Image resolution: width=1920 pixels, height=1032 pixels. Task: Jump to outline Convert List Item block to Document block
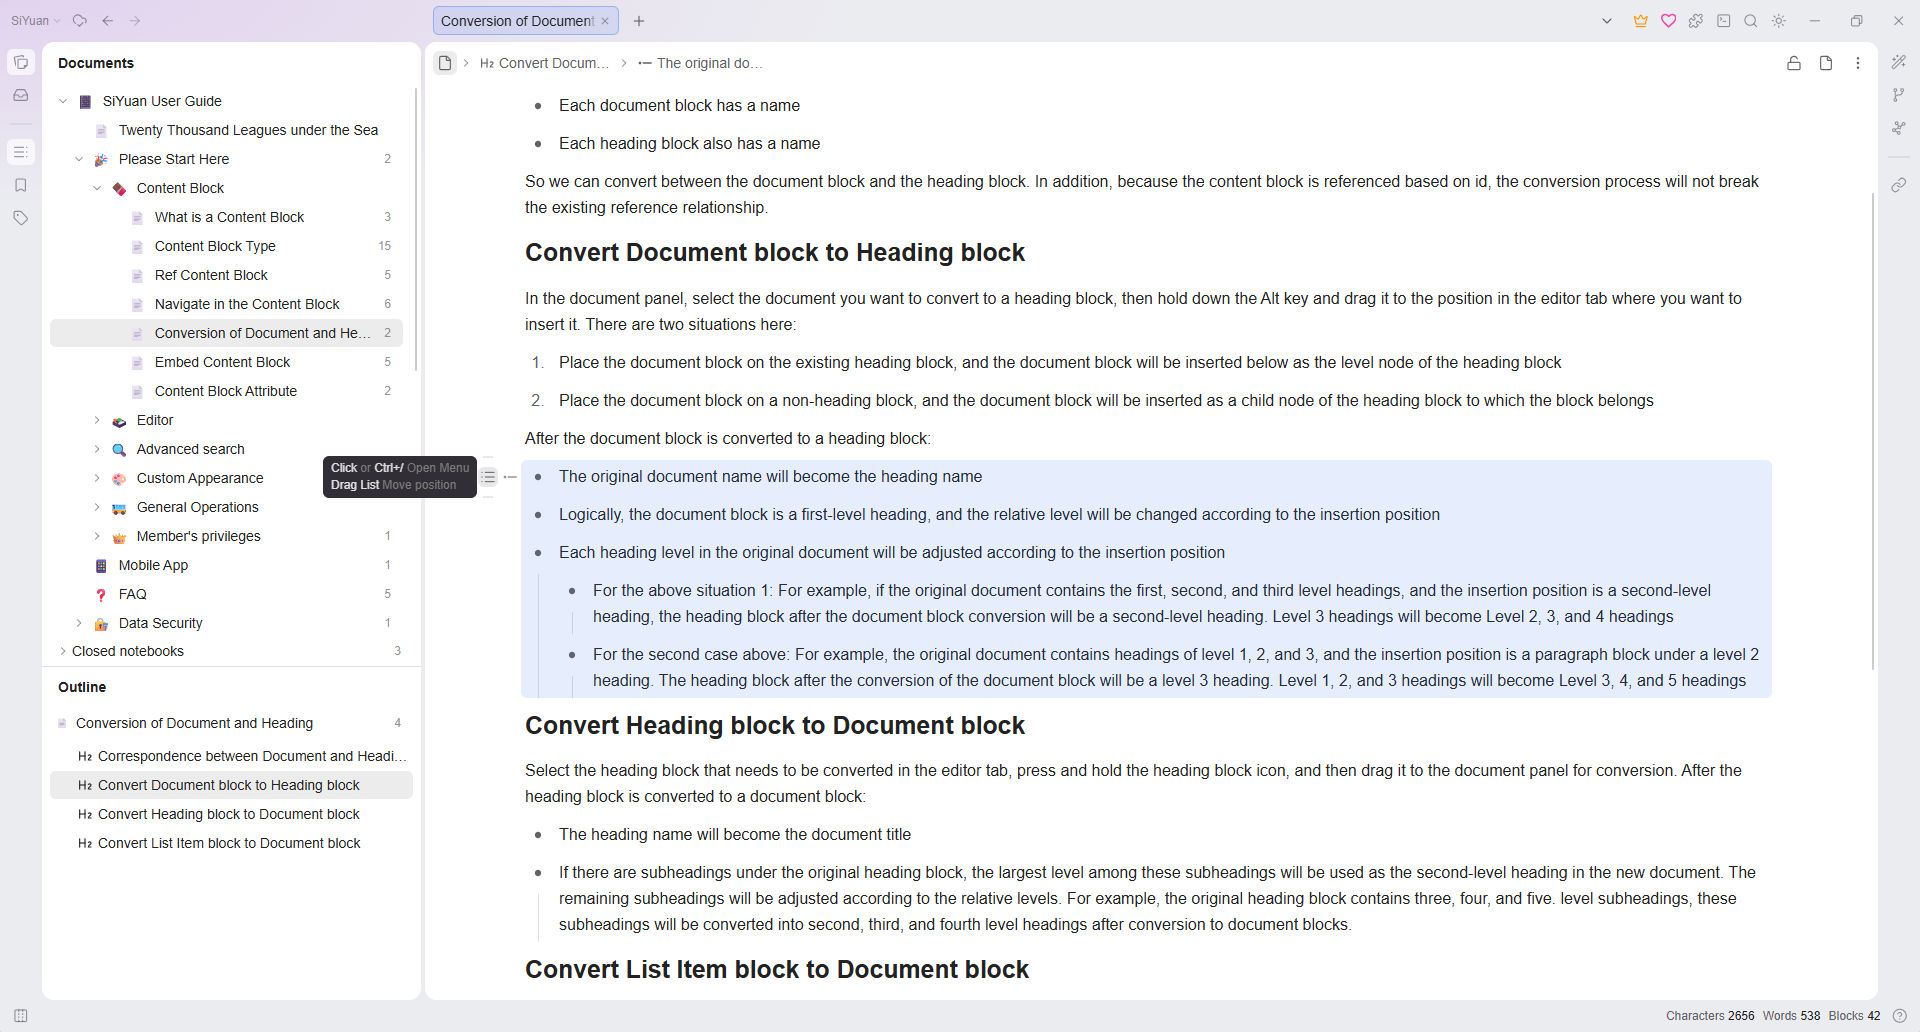click(x=231, y=843)
